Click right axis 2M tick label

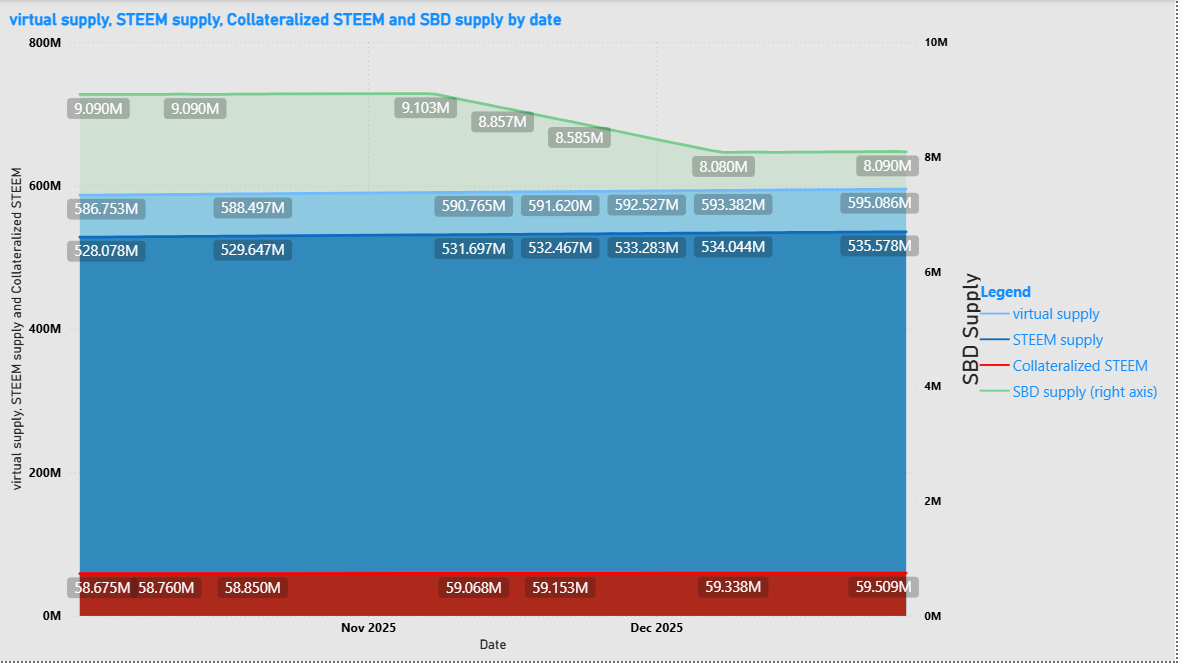point(932,501)
